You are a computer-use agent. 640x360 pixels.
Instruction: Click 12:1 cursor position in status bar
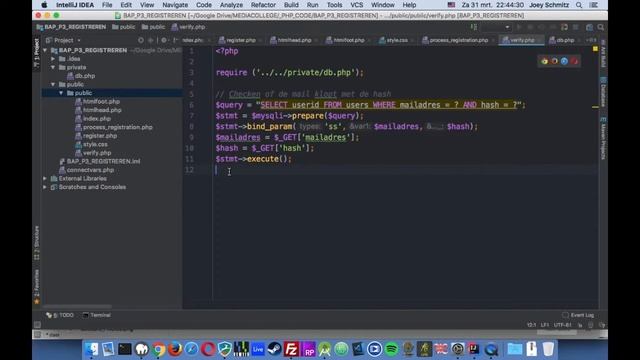point(531,325)
